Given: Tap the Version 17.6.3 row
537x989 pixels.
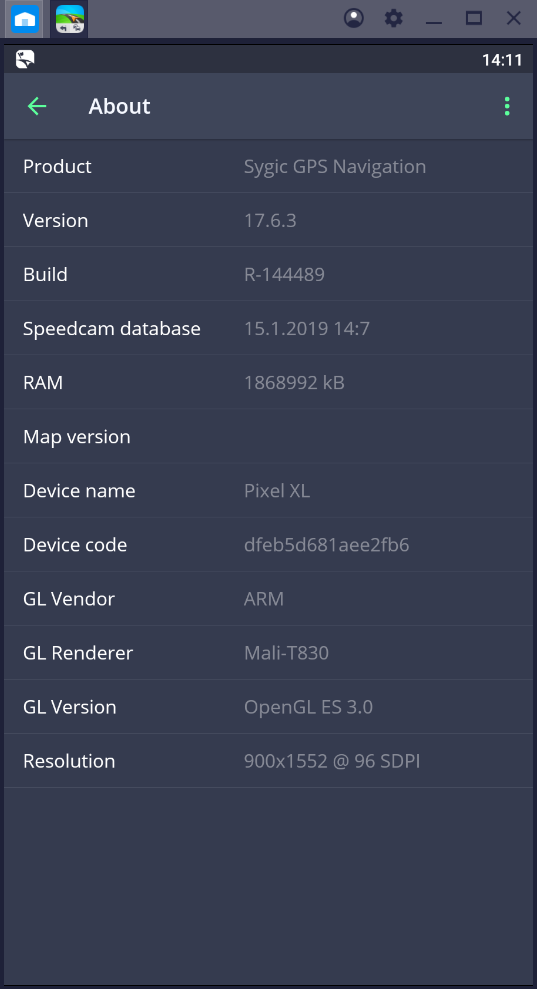Looking at the screenshot, I should coord(269,220).
